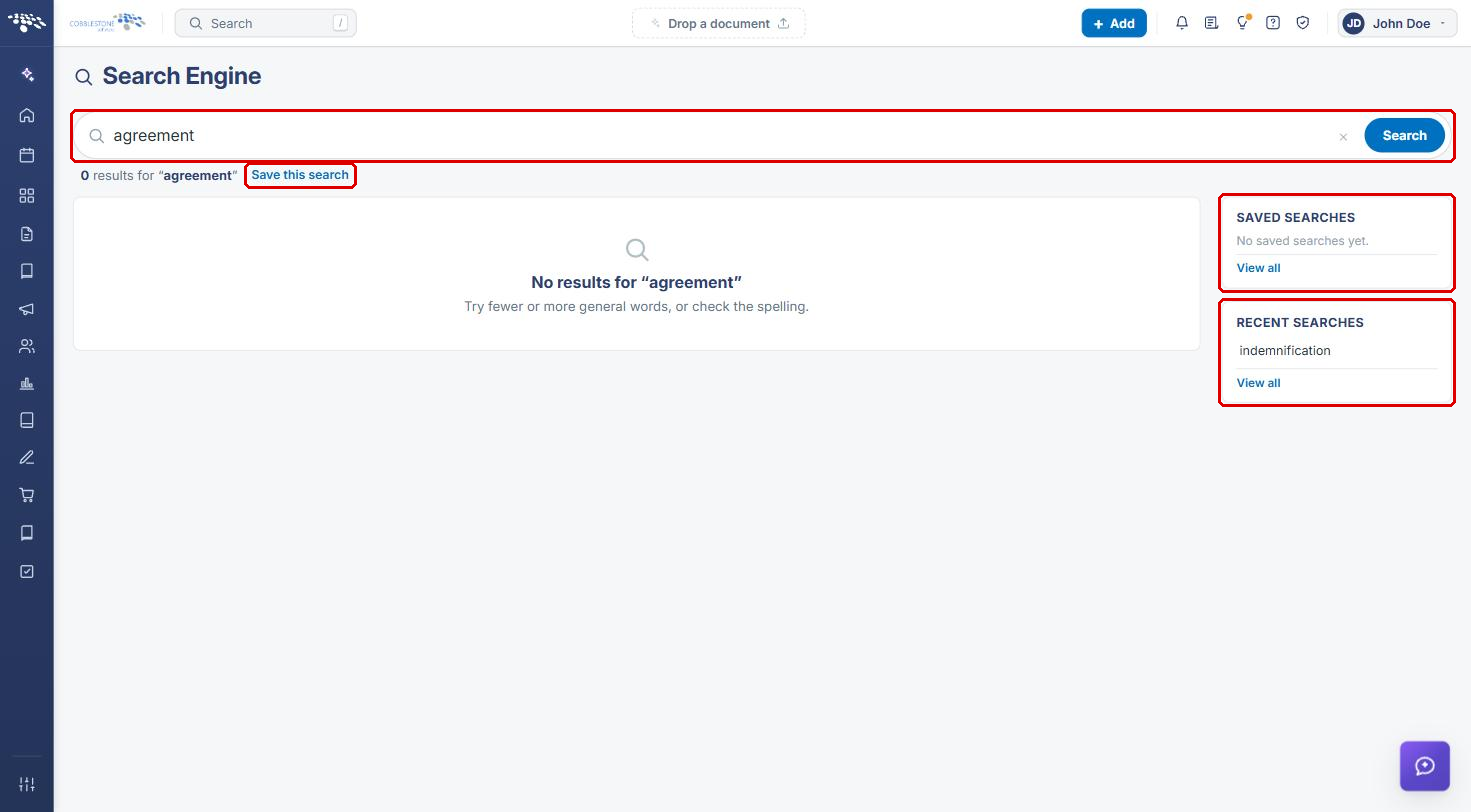Screen dimensions: 1471x812
Task: Click the blue Search button
Action: [x=1404, y=135]
